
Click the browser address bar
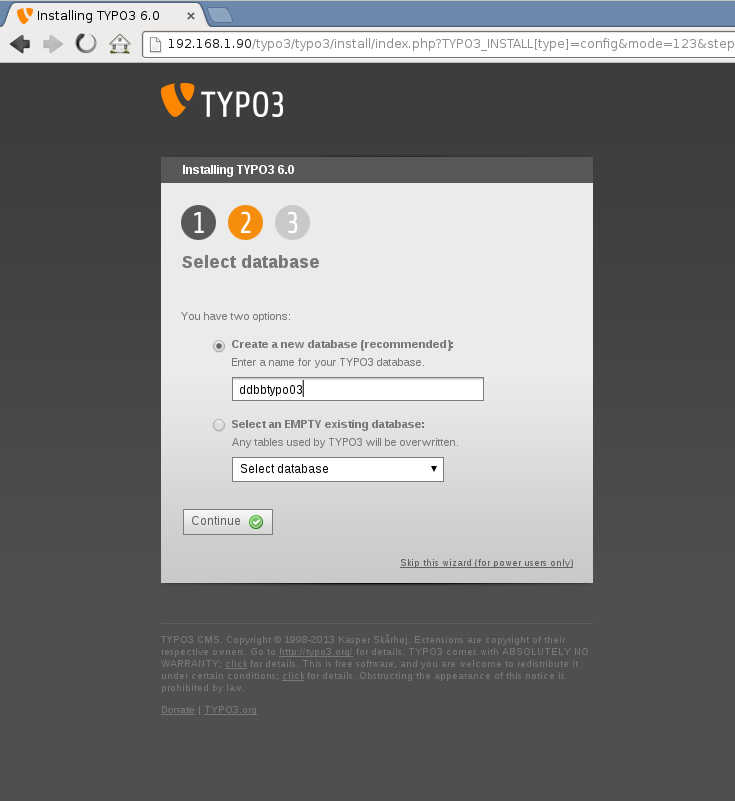tap(440, 44)
